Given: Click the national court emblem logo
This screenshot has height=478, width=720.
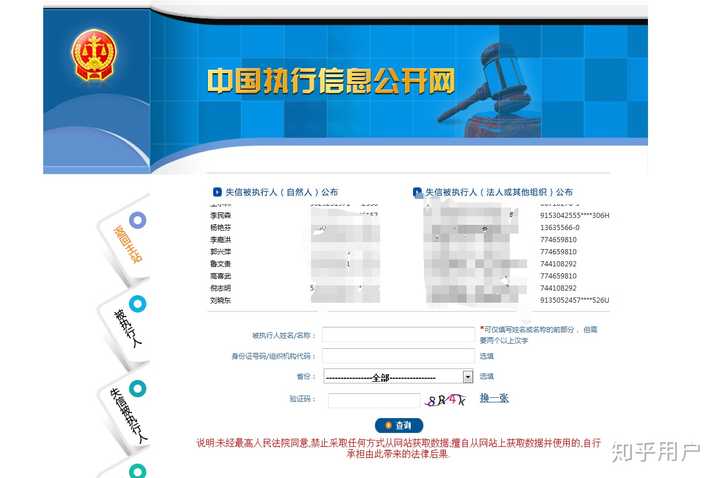Looking at the screenshot, I should 94,55.
